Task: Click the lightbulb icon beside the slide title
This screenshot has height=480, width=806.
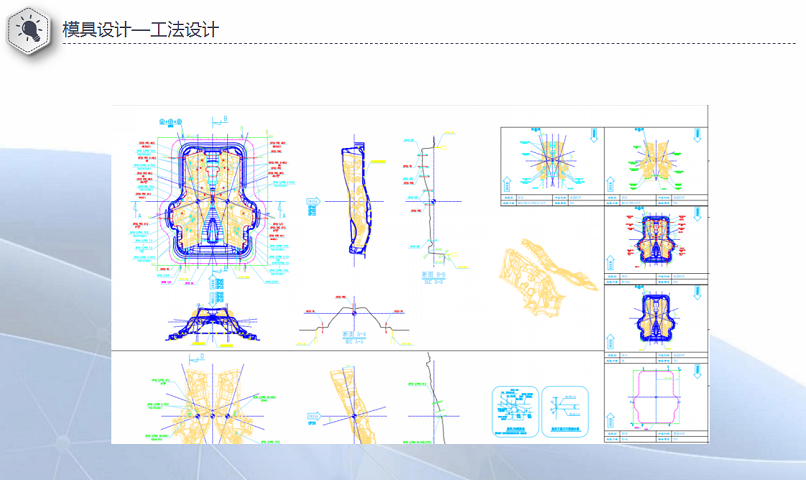Action: (30, 30)
